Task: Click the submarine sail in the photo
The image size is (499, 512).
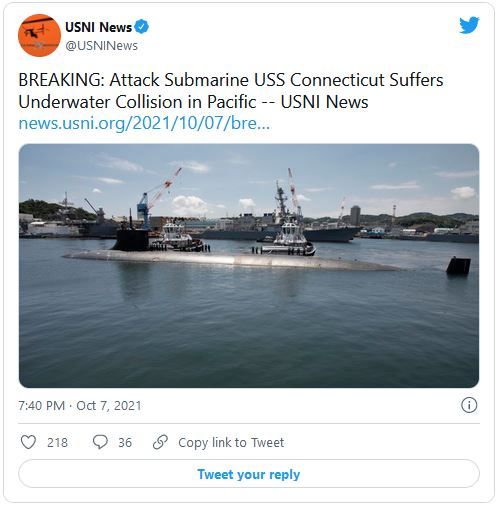Action: point(131,239)
